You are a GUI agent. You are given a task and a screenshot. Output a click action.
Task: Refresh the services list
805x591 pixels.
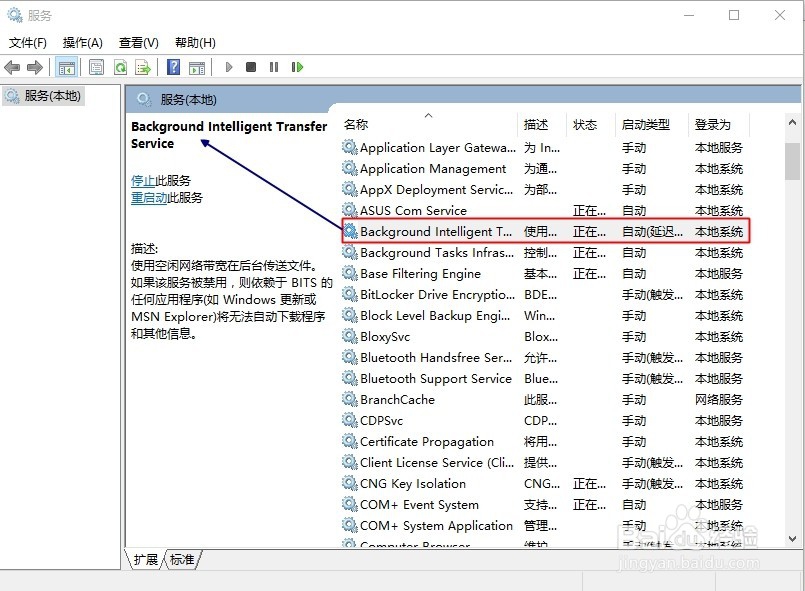[122, 67]
